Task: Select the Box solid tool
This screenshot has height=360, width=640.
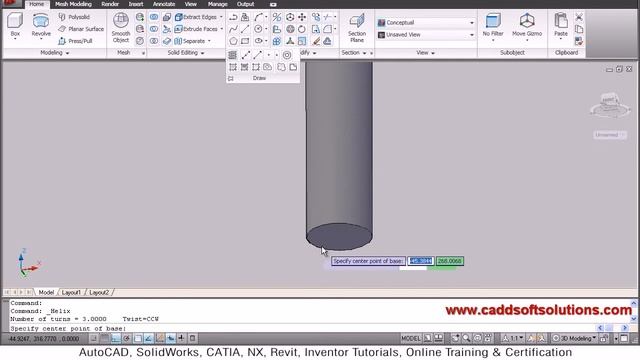Action: (x=15, y=24)
